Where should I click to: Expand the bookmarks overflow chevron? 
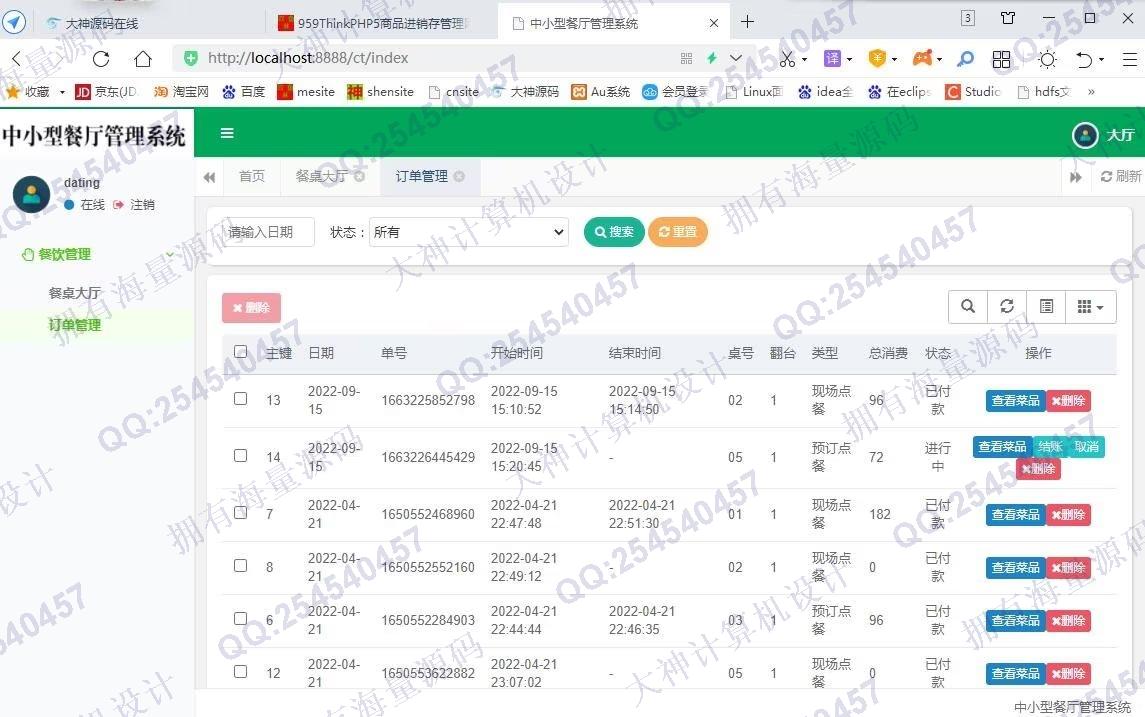(1091, 92)
